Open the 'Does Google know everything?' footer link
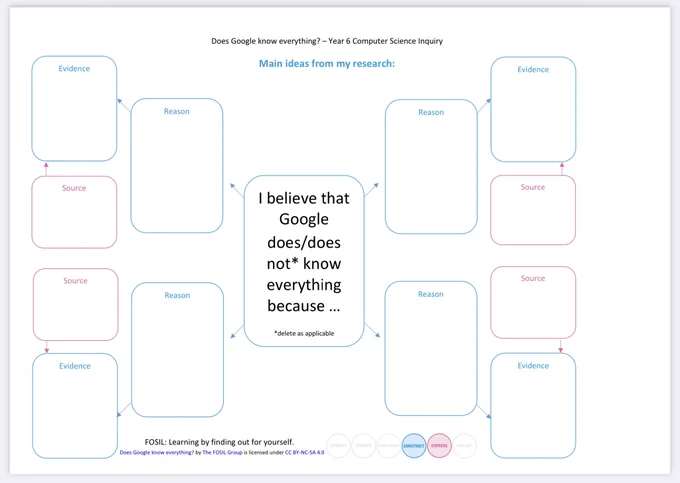The image size is (680, 483). [157, 453]
